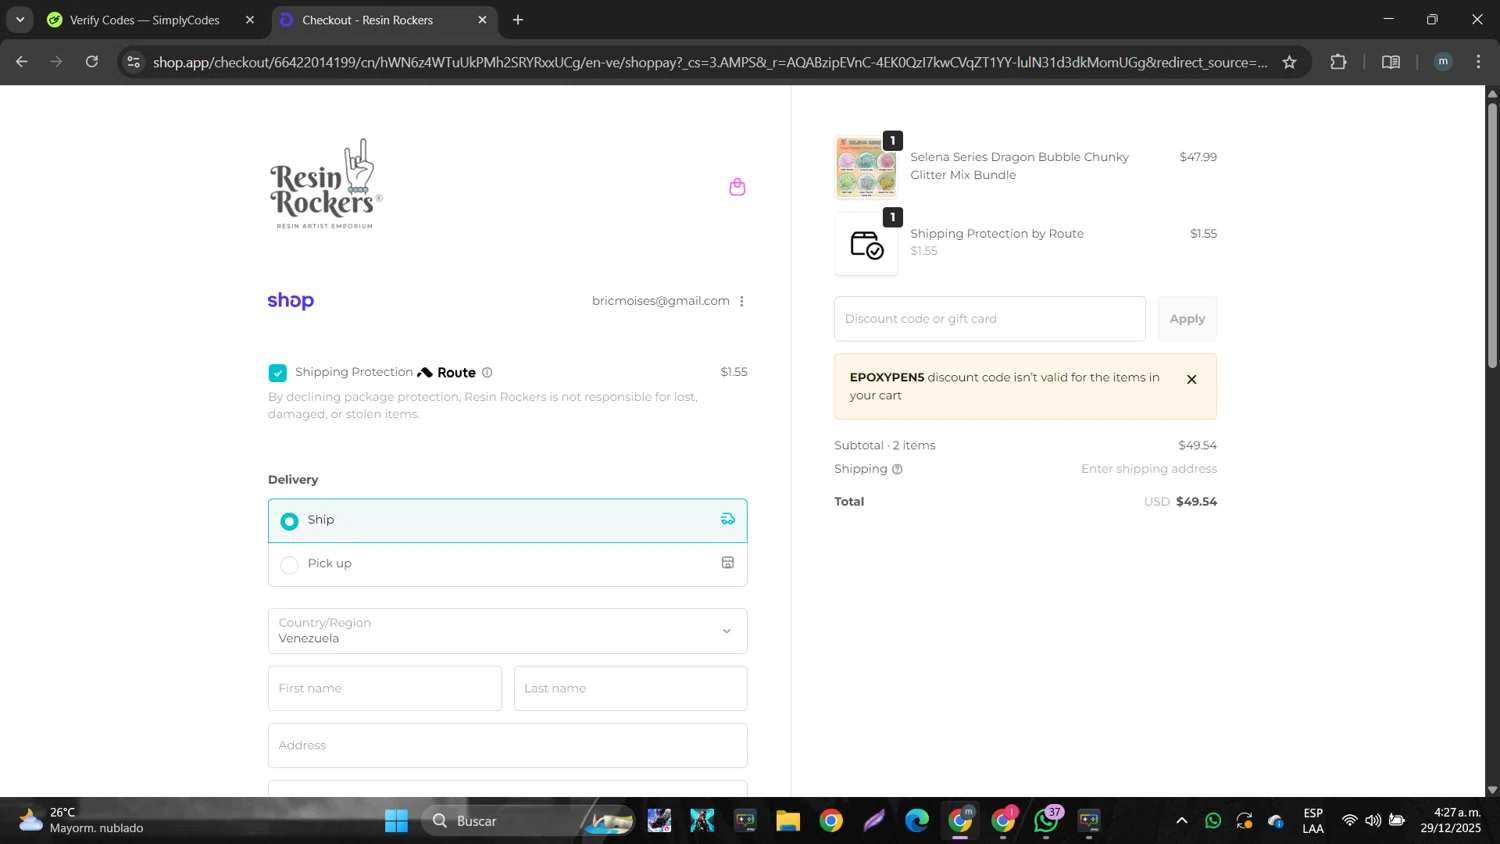Select the Pick up radio option
Viewport: 1500px width, 844px height.
pos(289,565)
